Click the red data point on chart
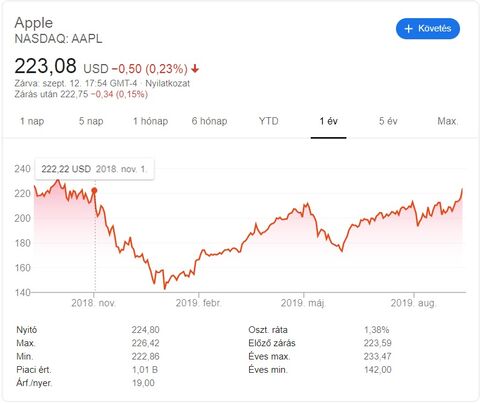 coord(94,191)
